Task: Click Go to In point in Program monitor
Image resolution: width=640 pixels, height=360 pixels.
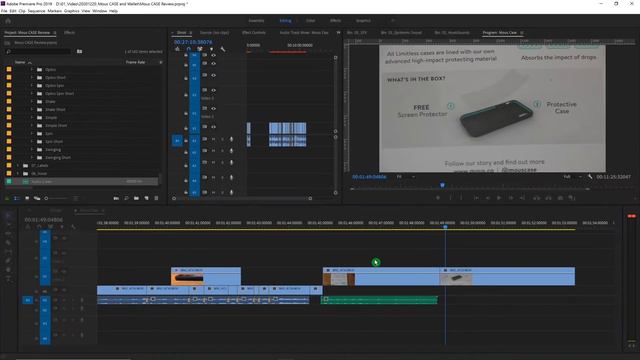Action: (476, 198)
